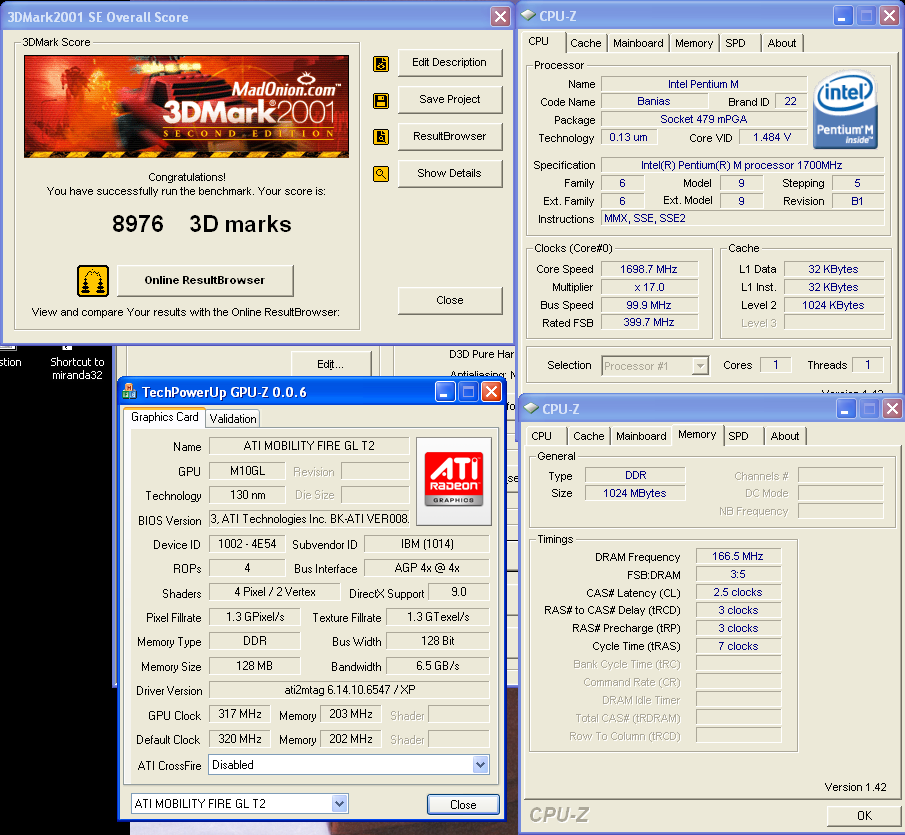This screenshot has height=835, width=905.
Task: Click the 317 MHz GPU Clock value
Action: click(x=240, y=714)
